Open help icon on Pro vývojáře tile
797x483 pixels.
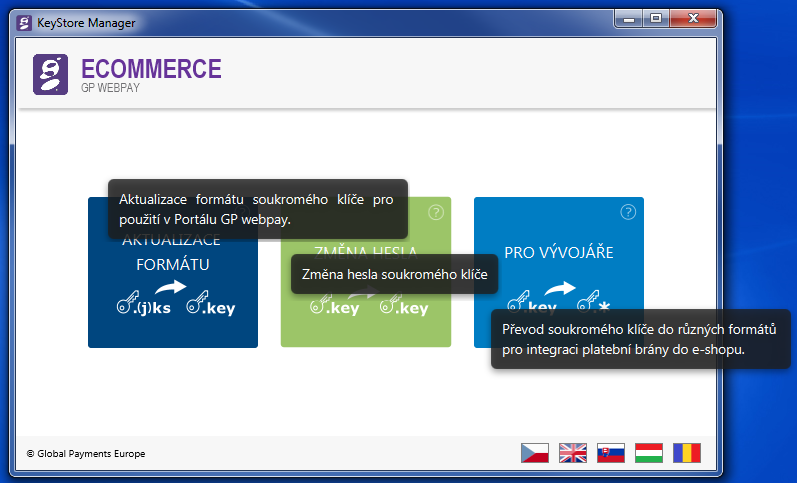tap(628, 212)
